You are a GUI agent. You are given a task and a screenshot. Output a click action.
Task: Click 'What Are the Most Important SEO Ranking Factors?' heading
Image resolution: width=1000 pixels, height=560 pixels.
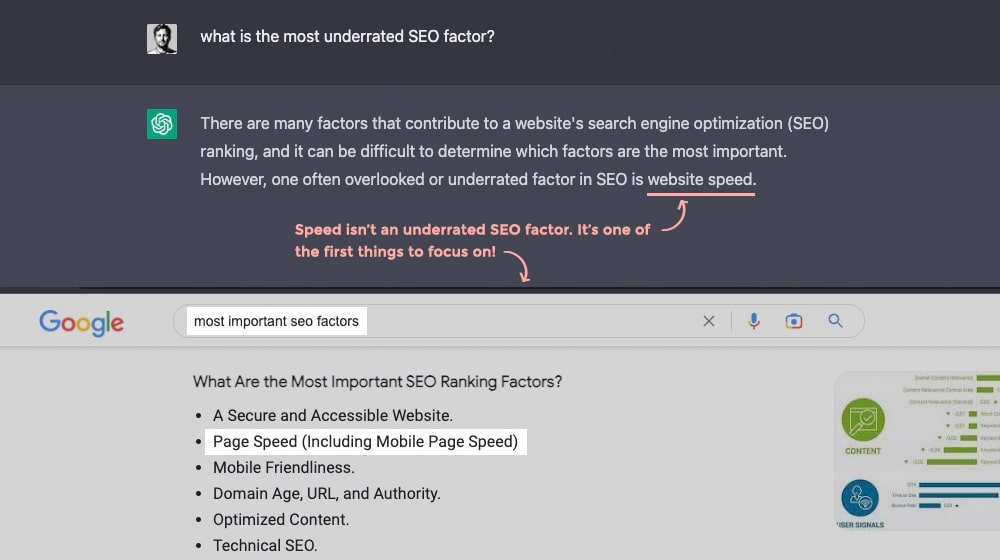pos(378,381)
